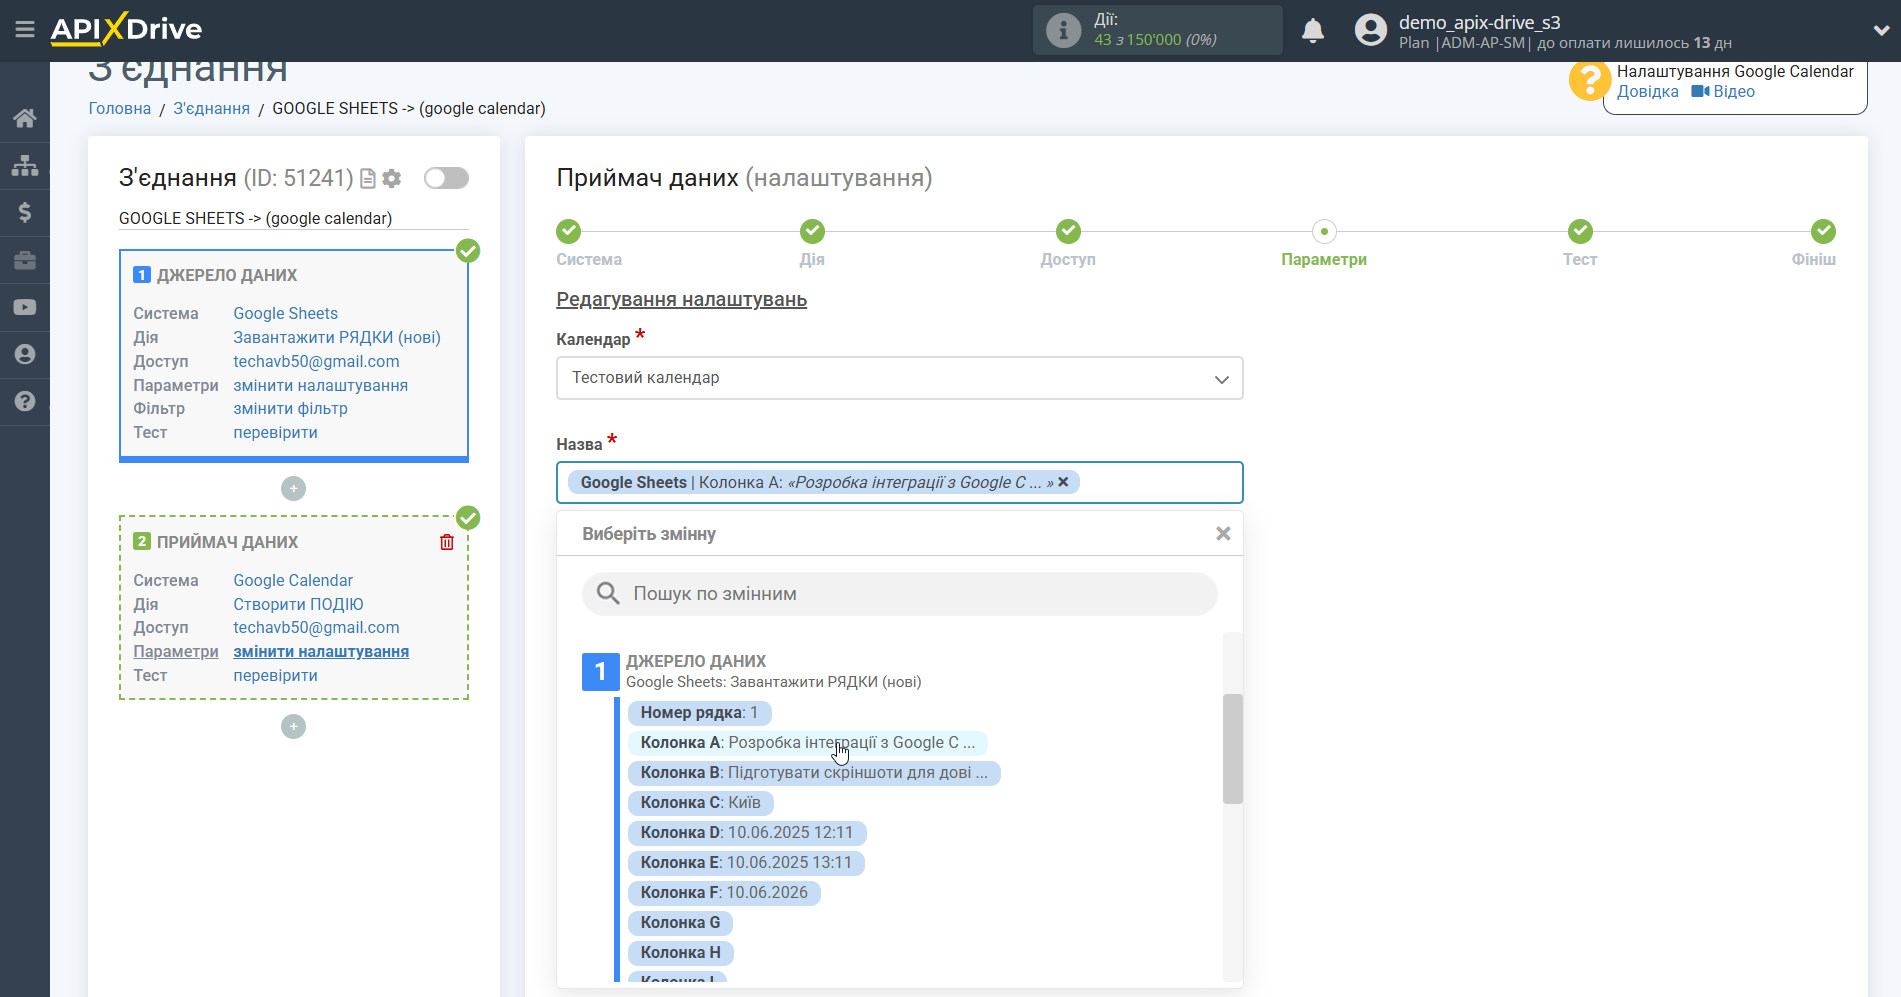This screenshot has width=1901, height=997.
Task: Select variable Колонка H
Action: pos(680,953)
